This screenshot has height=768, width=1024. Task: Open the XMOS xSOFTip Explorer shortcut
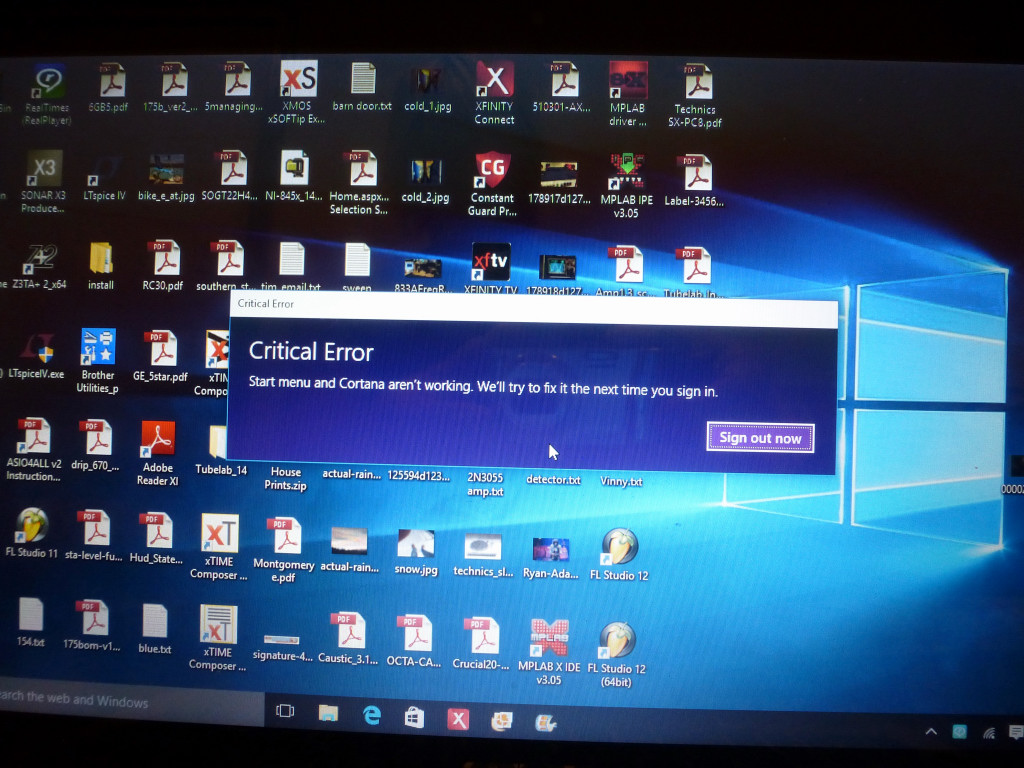pyautogui.click(x=298, y=93)
